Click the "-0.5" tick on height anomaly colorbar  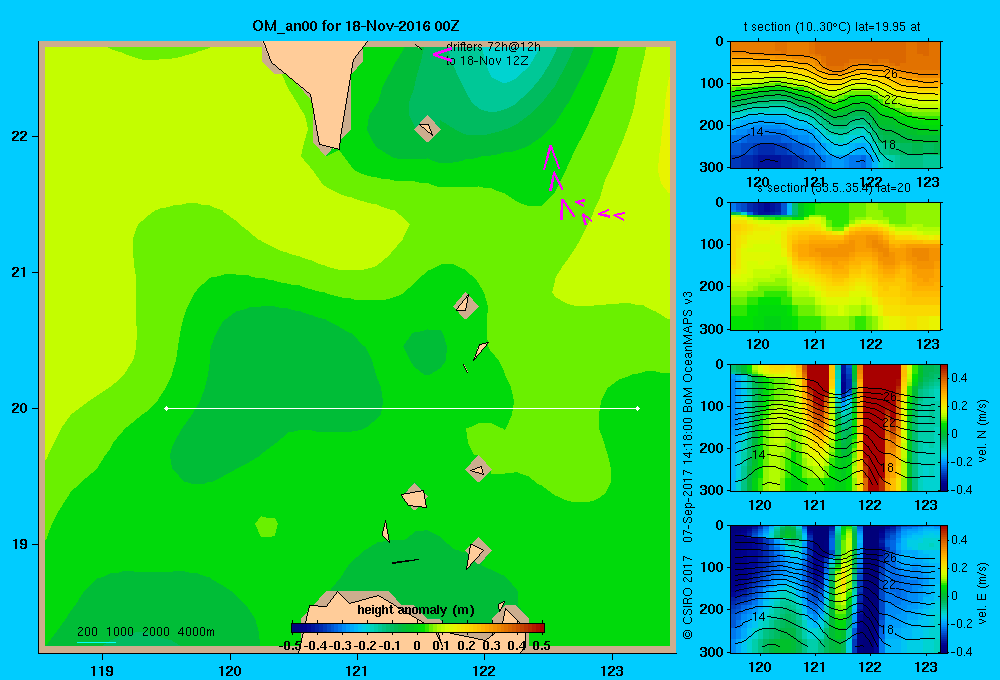click(290, 646)
